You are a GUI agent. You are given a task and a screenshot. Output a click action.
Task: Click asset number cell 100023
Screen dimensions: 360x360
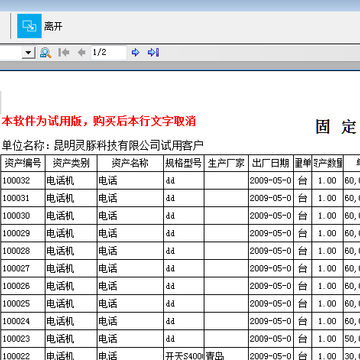click(23, 339)
